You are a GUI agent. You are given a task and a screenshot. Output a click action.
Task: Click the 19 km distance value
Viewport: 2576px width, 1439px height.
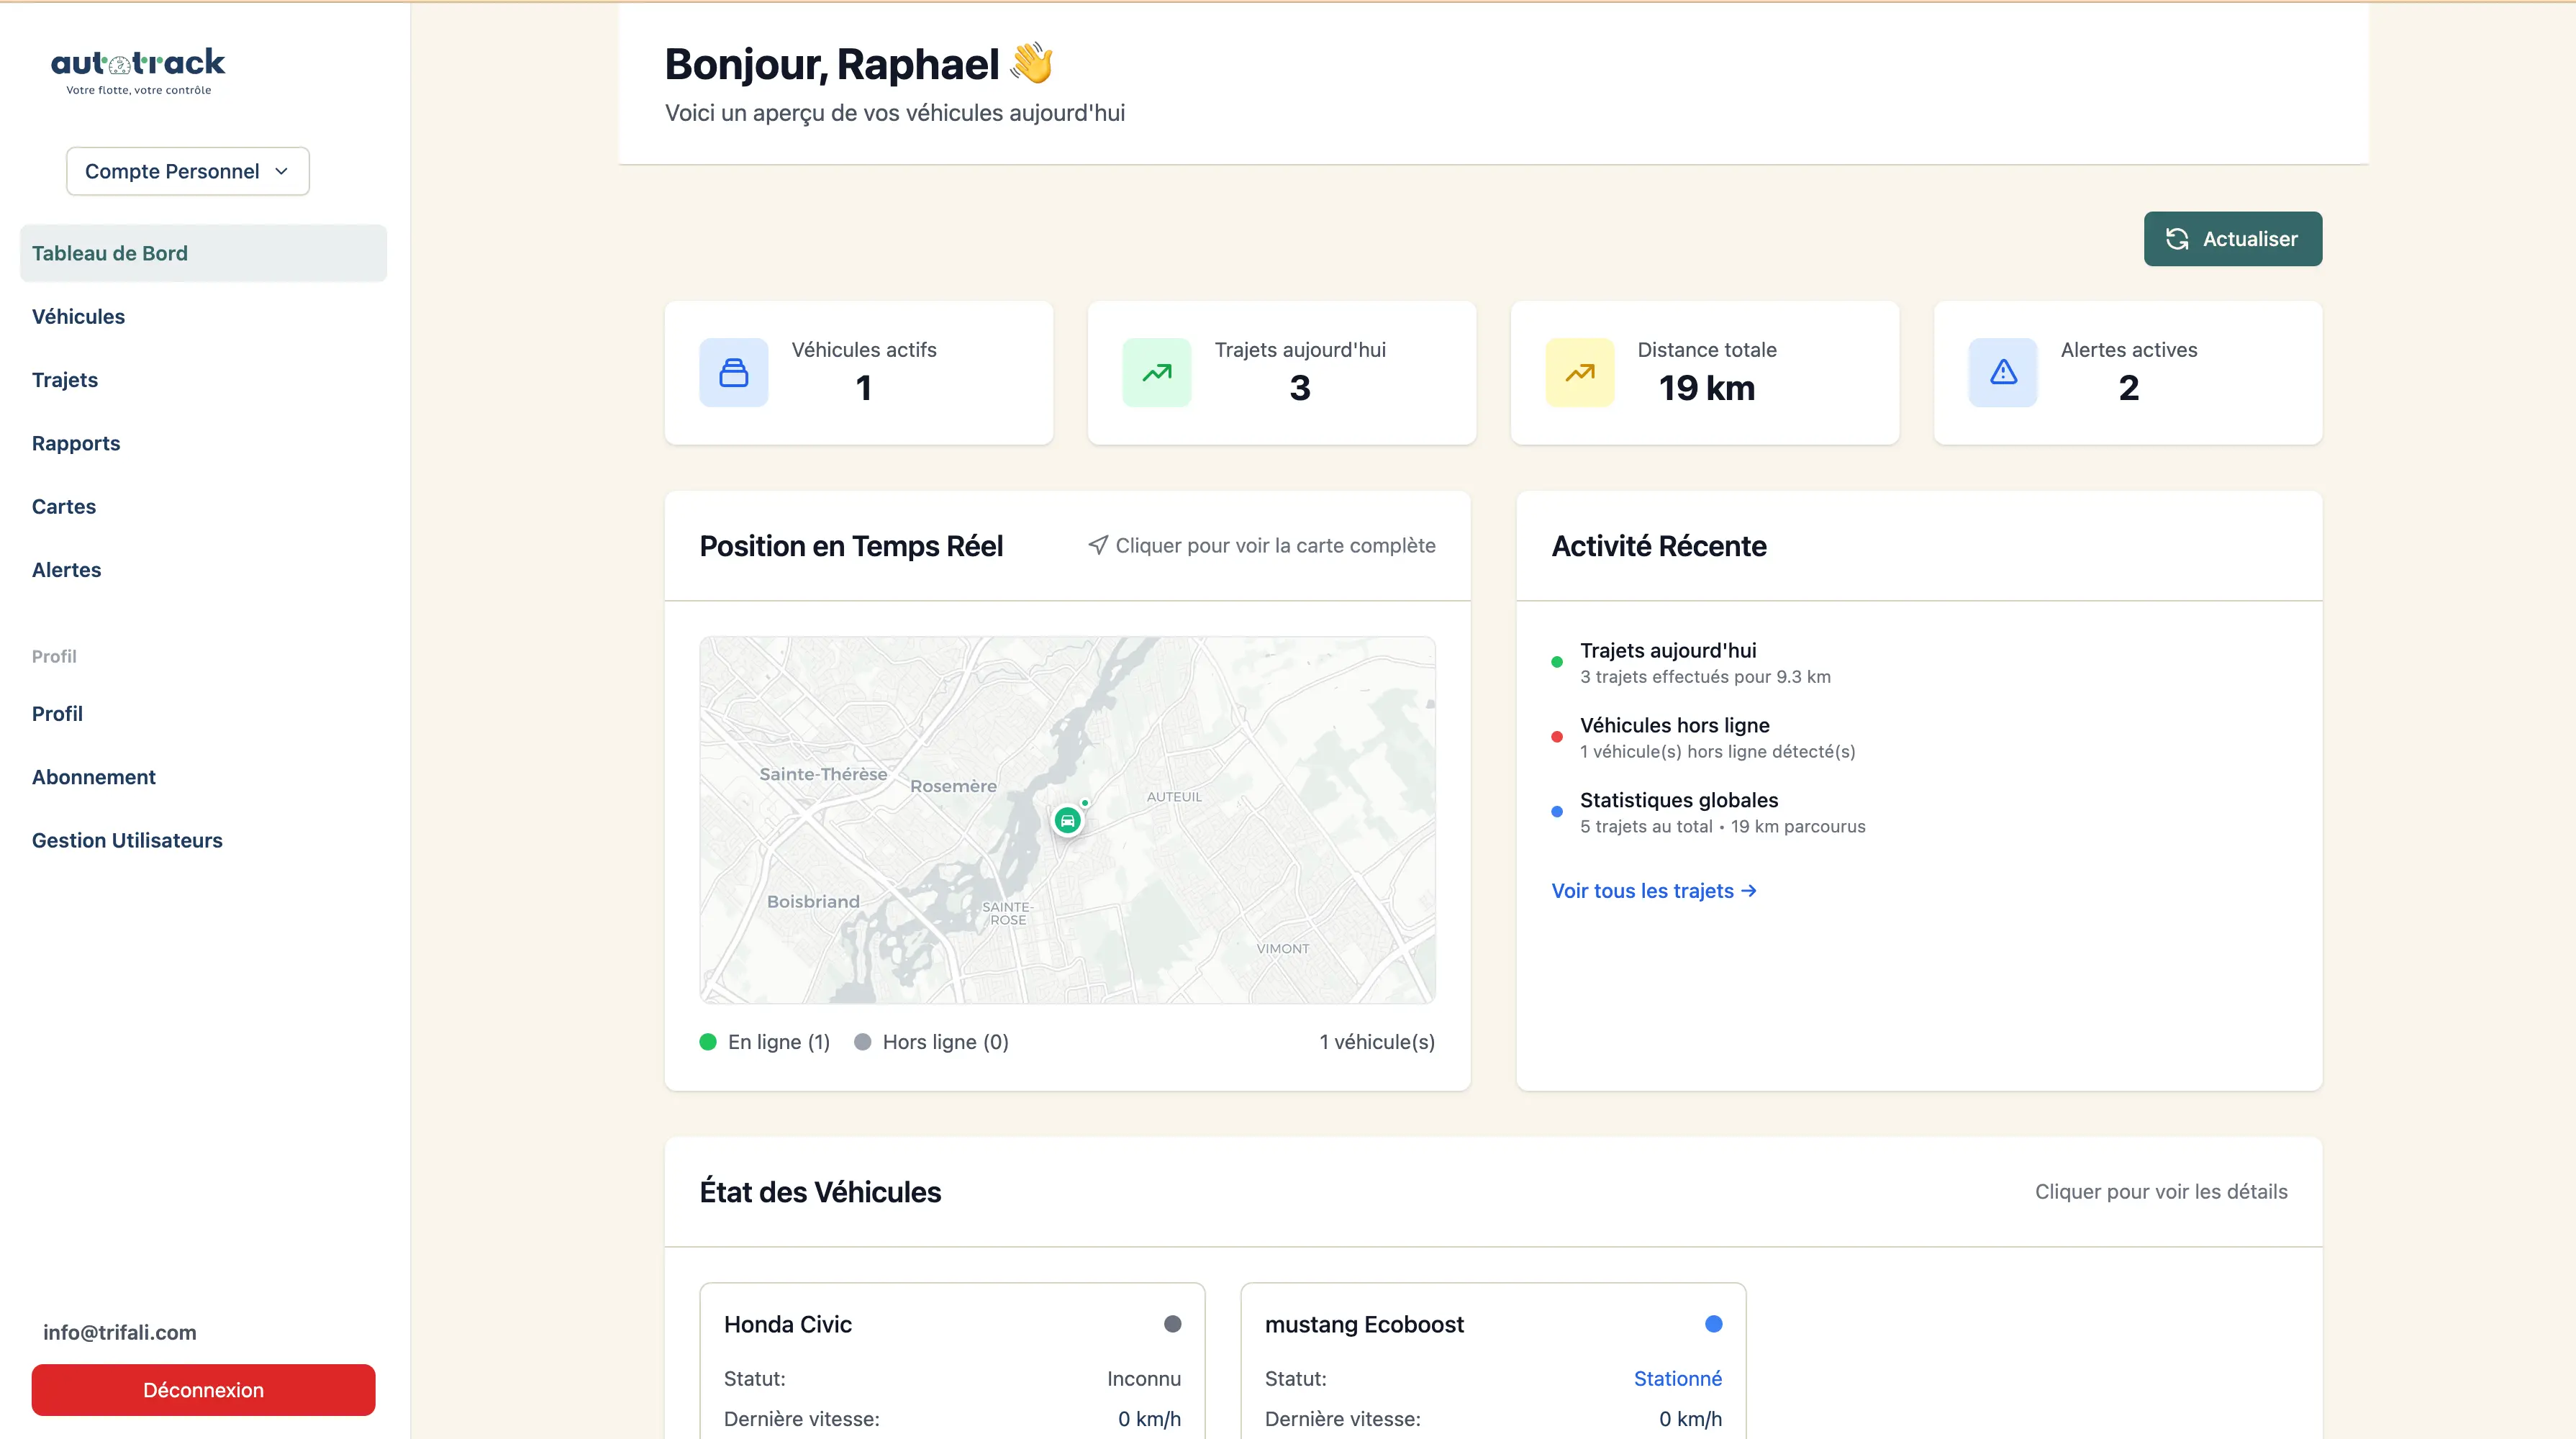[x=1706, y=388]
